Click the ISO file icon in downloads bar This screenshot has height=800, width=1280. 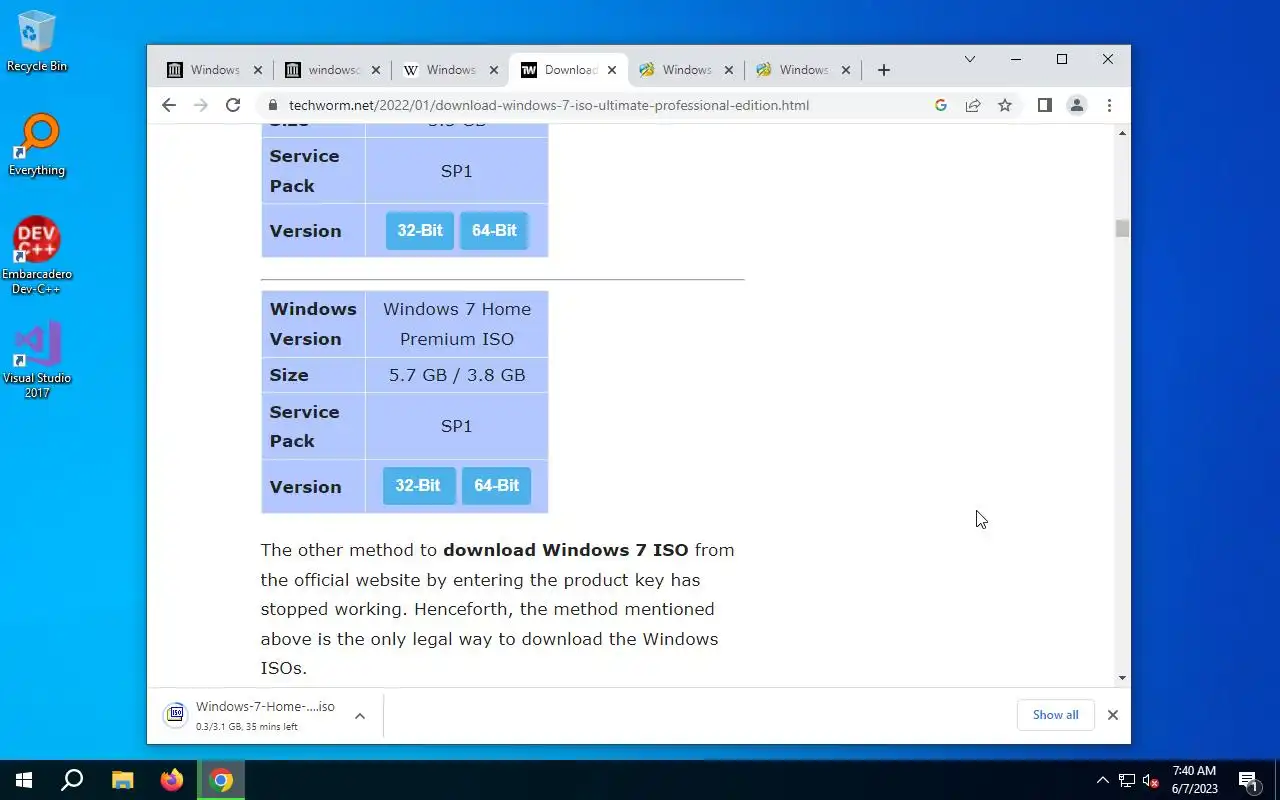pos(175,714)
